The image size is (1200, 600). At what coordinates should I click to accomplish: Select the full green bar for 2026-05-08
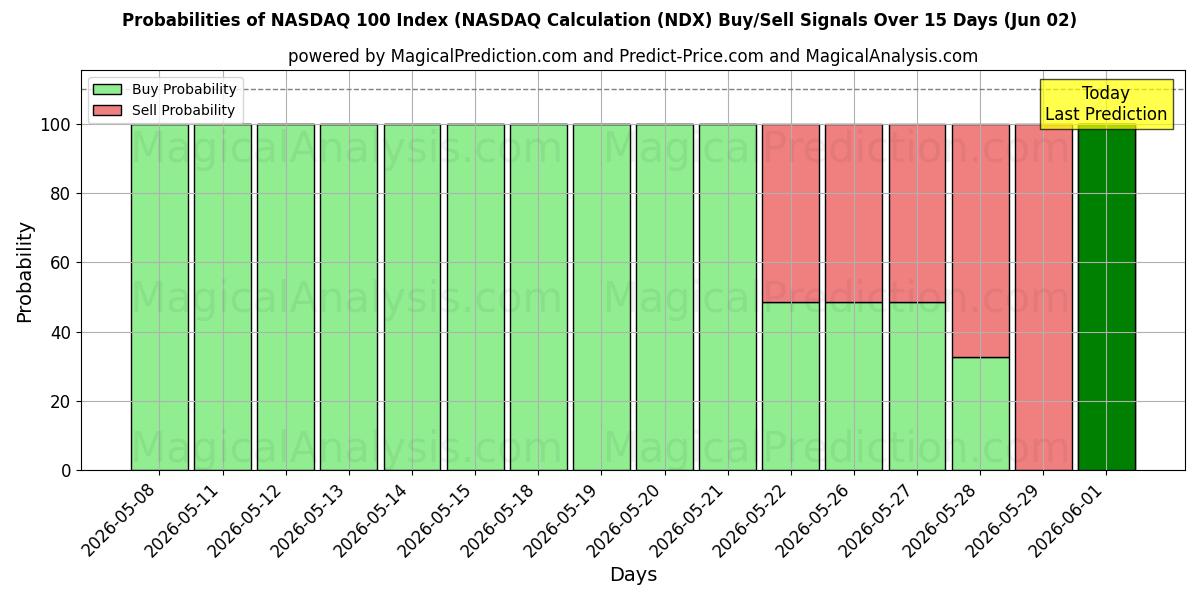159,297
